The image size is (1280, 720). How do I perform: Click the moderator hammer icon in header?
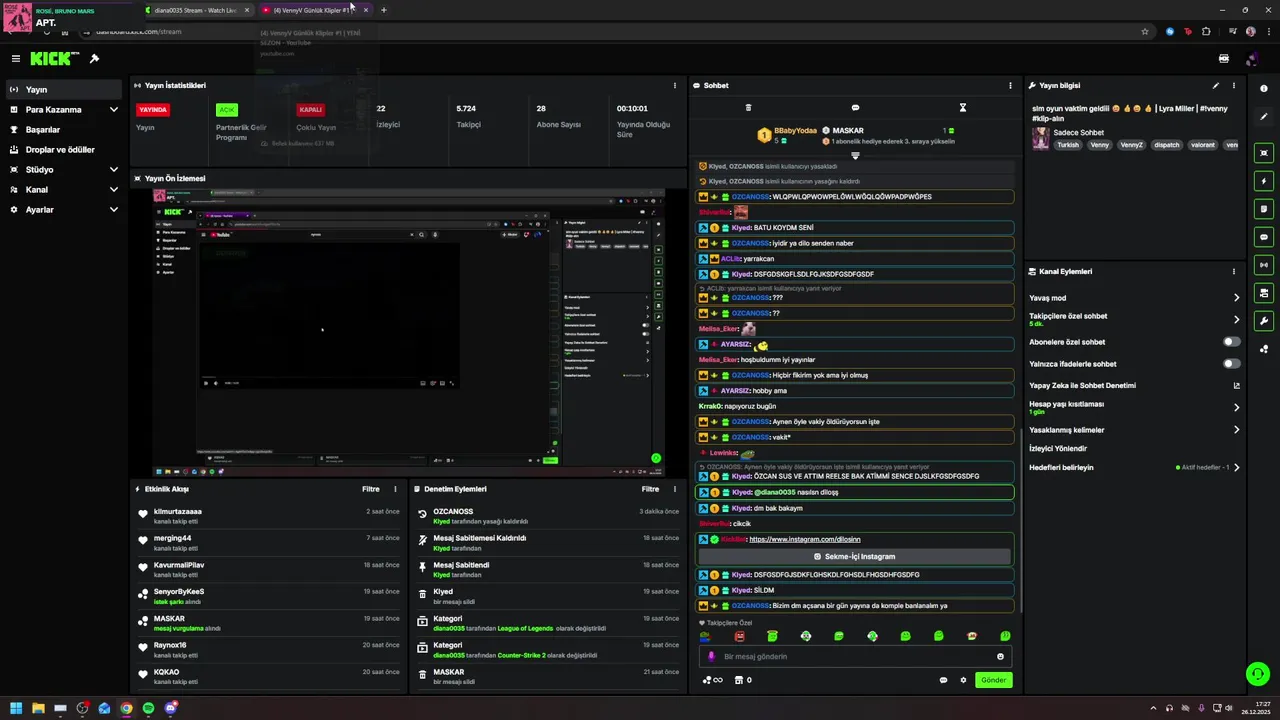94,59
